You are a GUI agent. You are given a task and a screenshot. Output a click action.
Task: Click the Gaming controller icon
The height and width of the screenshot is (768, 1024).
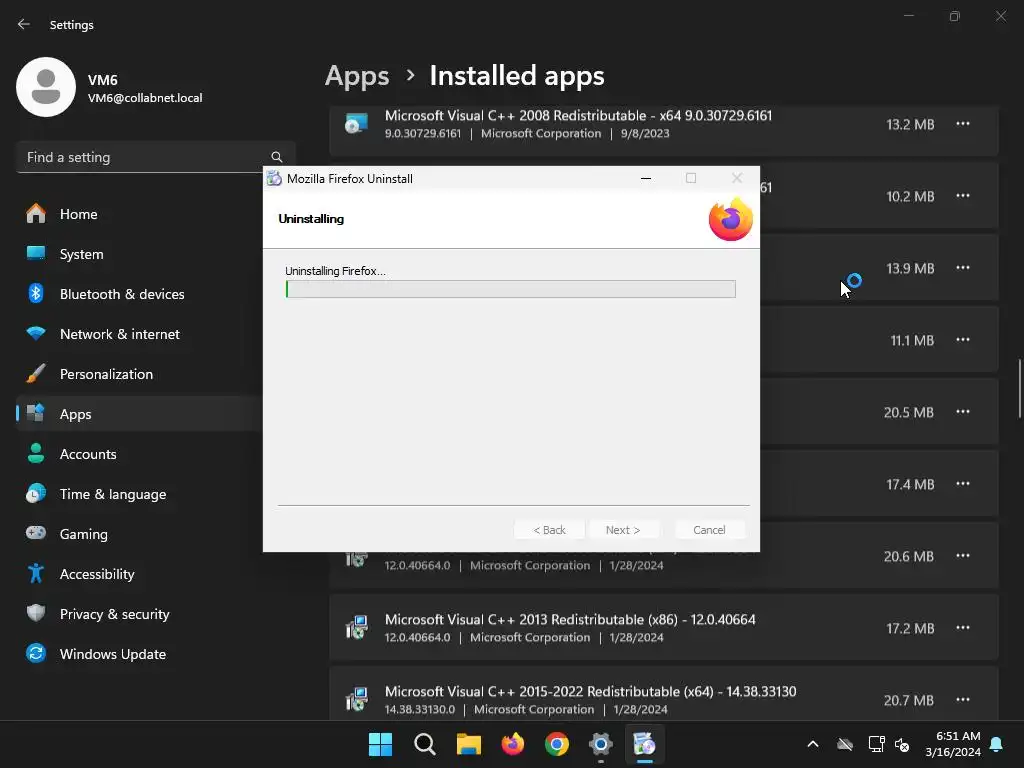(36, 533)
